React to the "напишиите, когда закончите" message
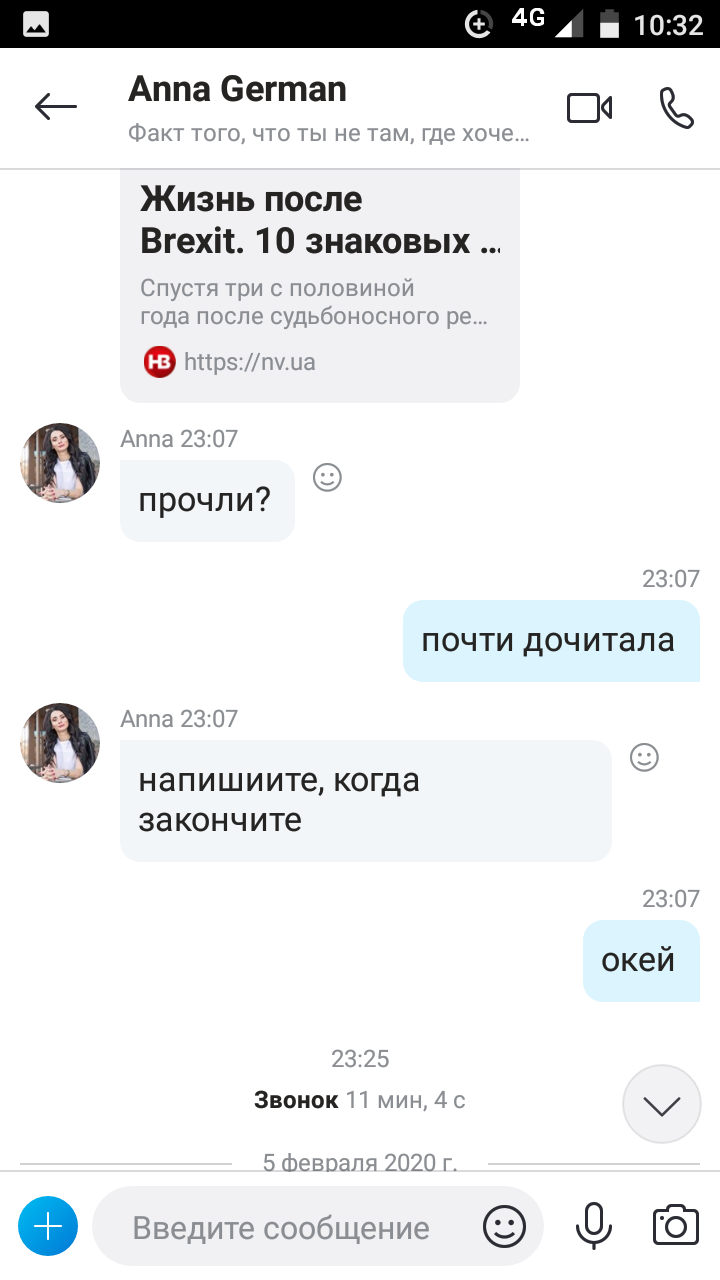720x1280 pixels. pyautogui.click(x=644, y=758)
